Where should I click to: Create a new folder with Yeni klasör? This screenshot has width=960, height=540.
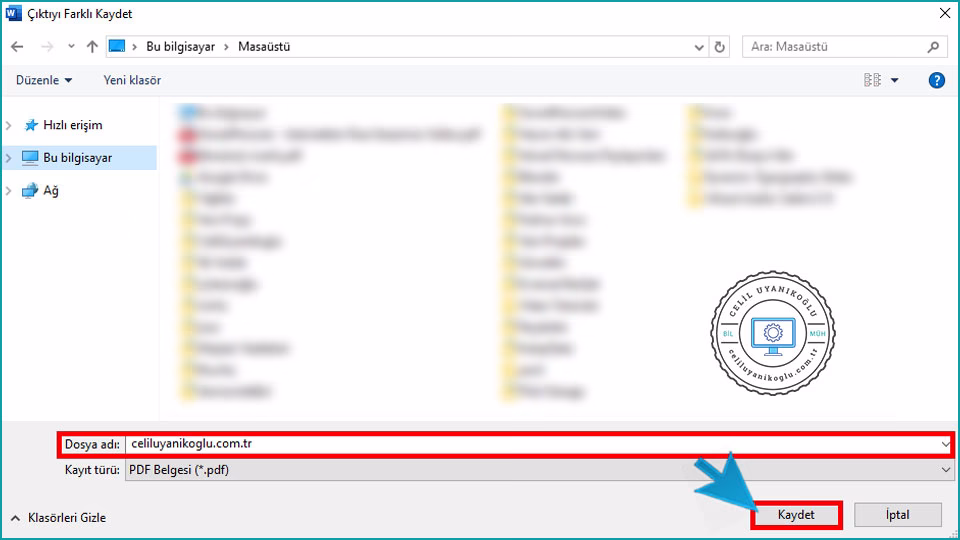[132, 80]
